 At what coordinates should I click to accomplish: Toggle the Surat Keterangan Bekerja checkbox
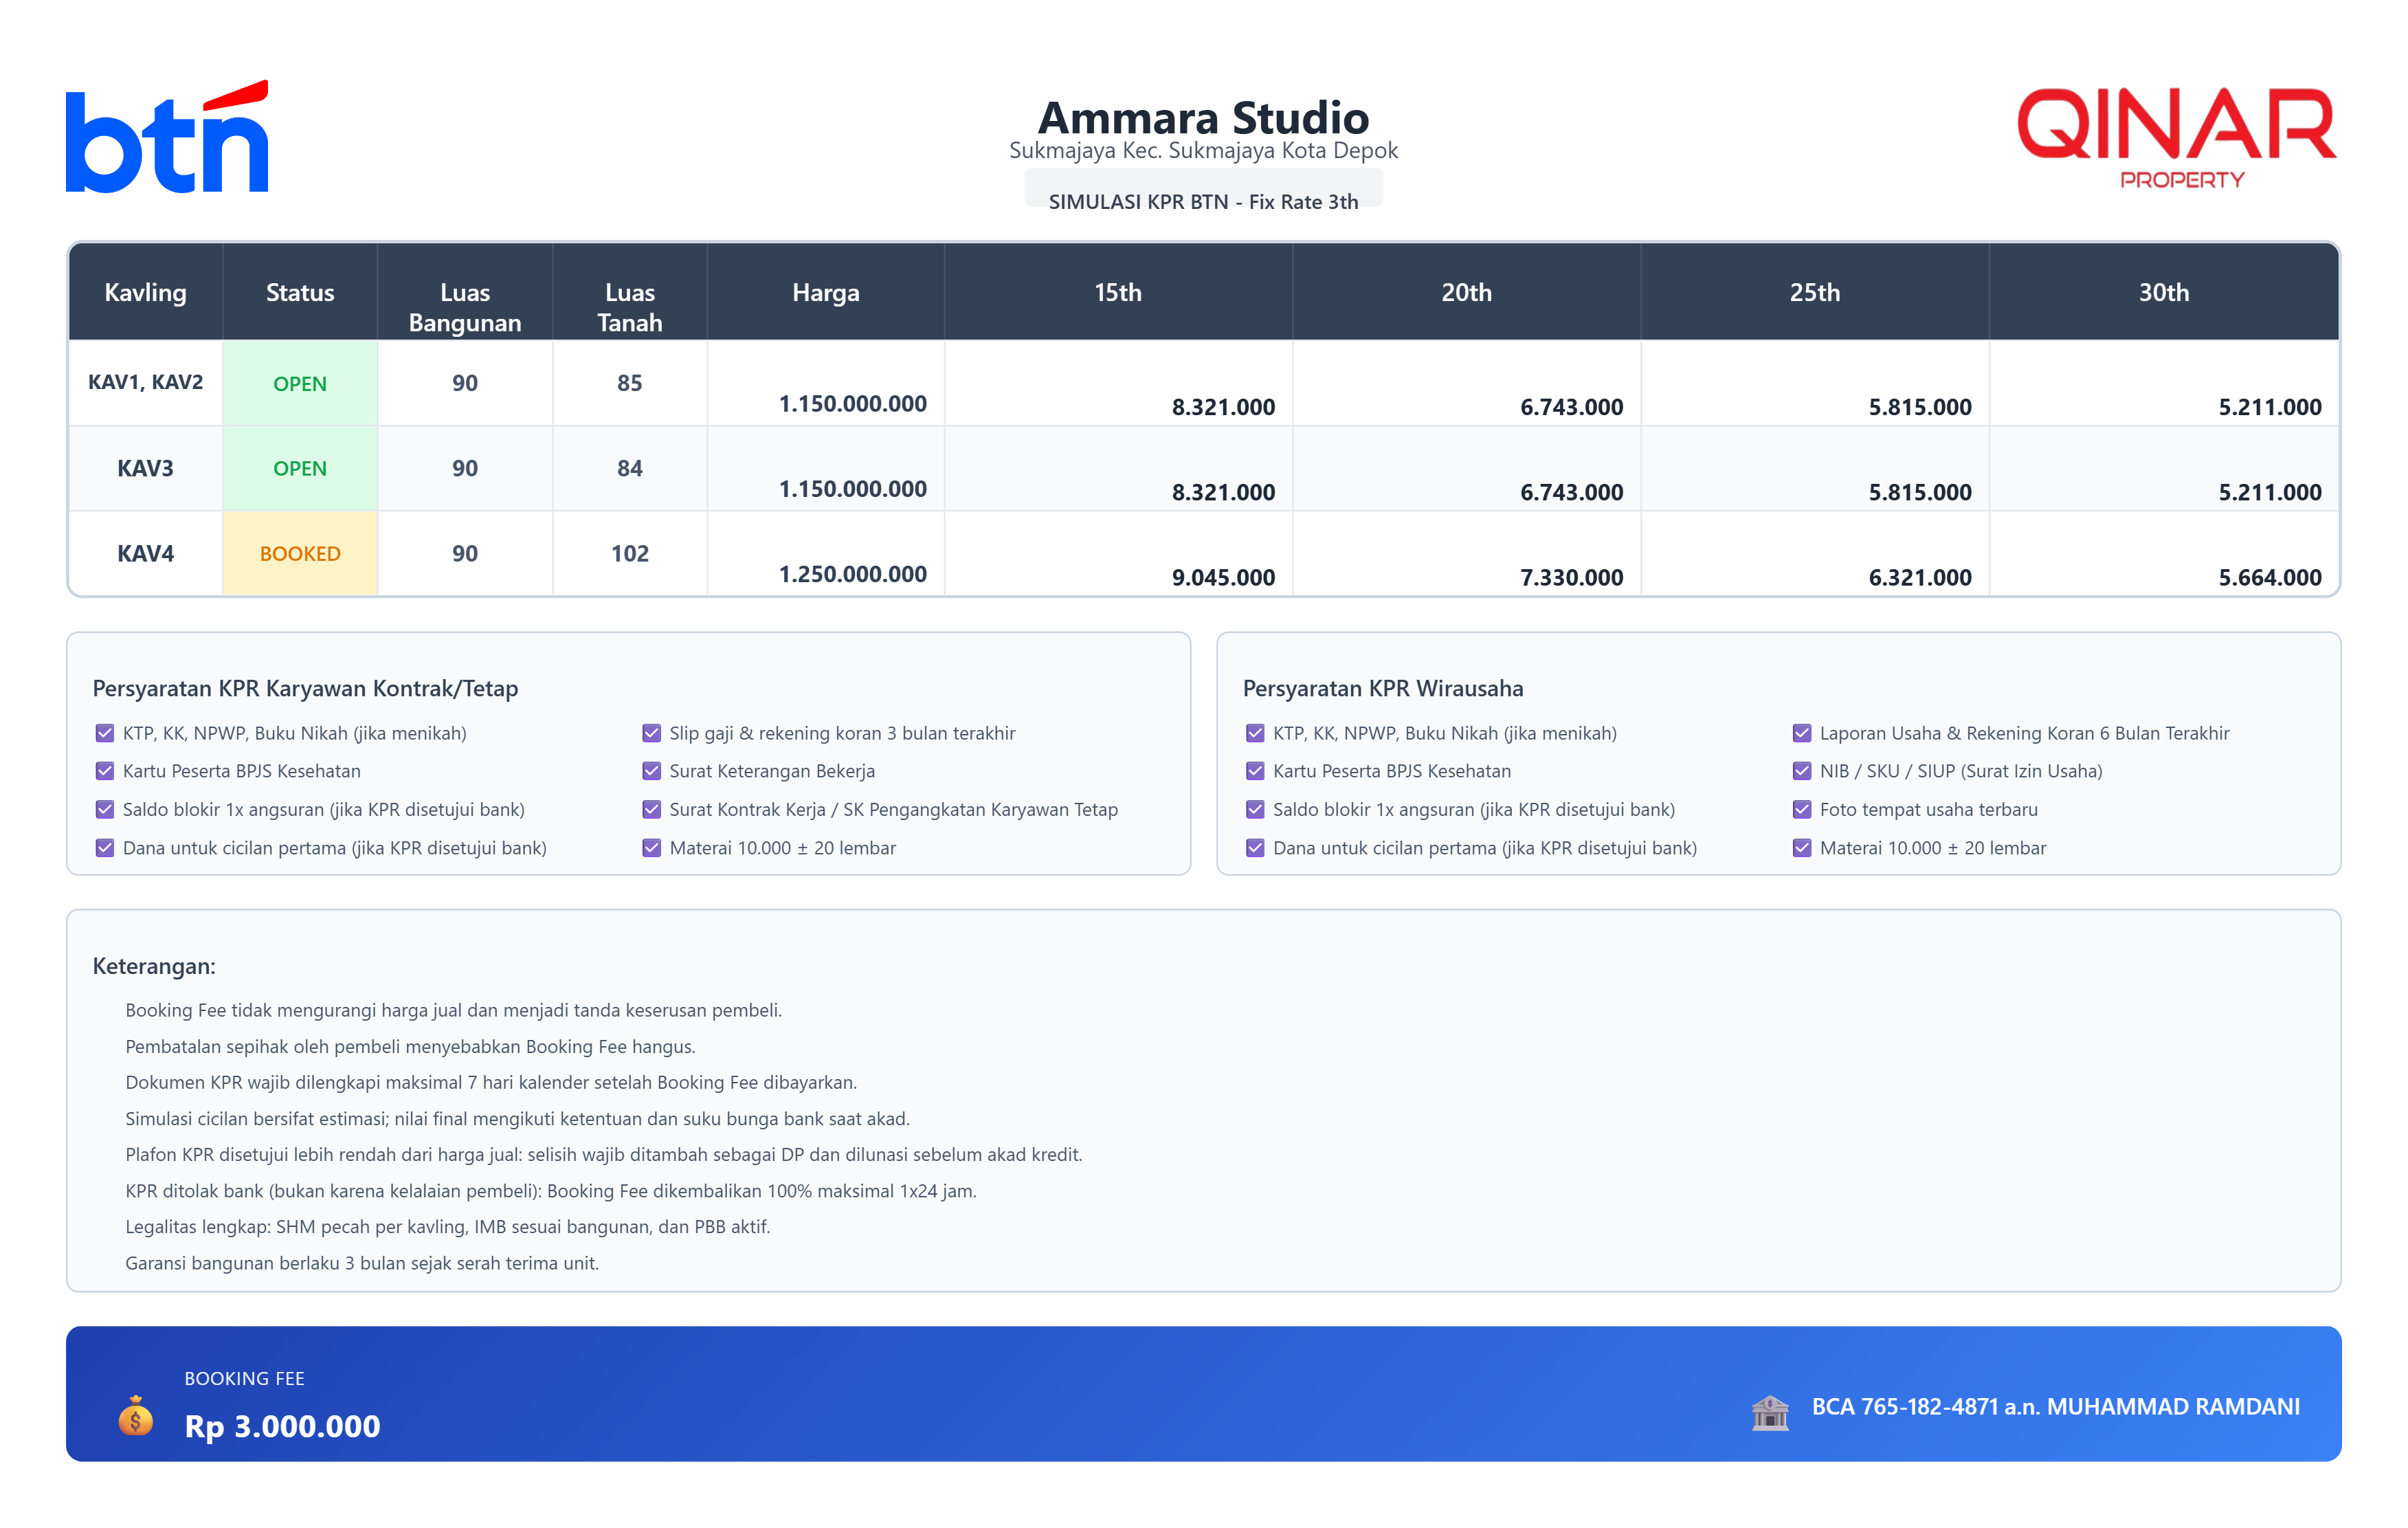click(651, 771)
